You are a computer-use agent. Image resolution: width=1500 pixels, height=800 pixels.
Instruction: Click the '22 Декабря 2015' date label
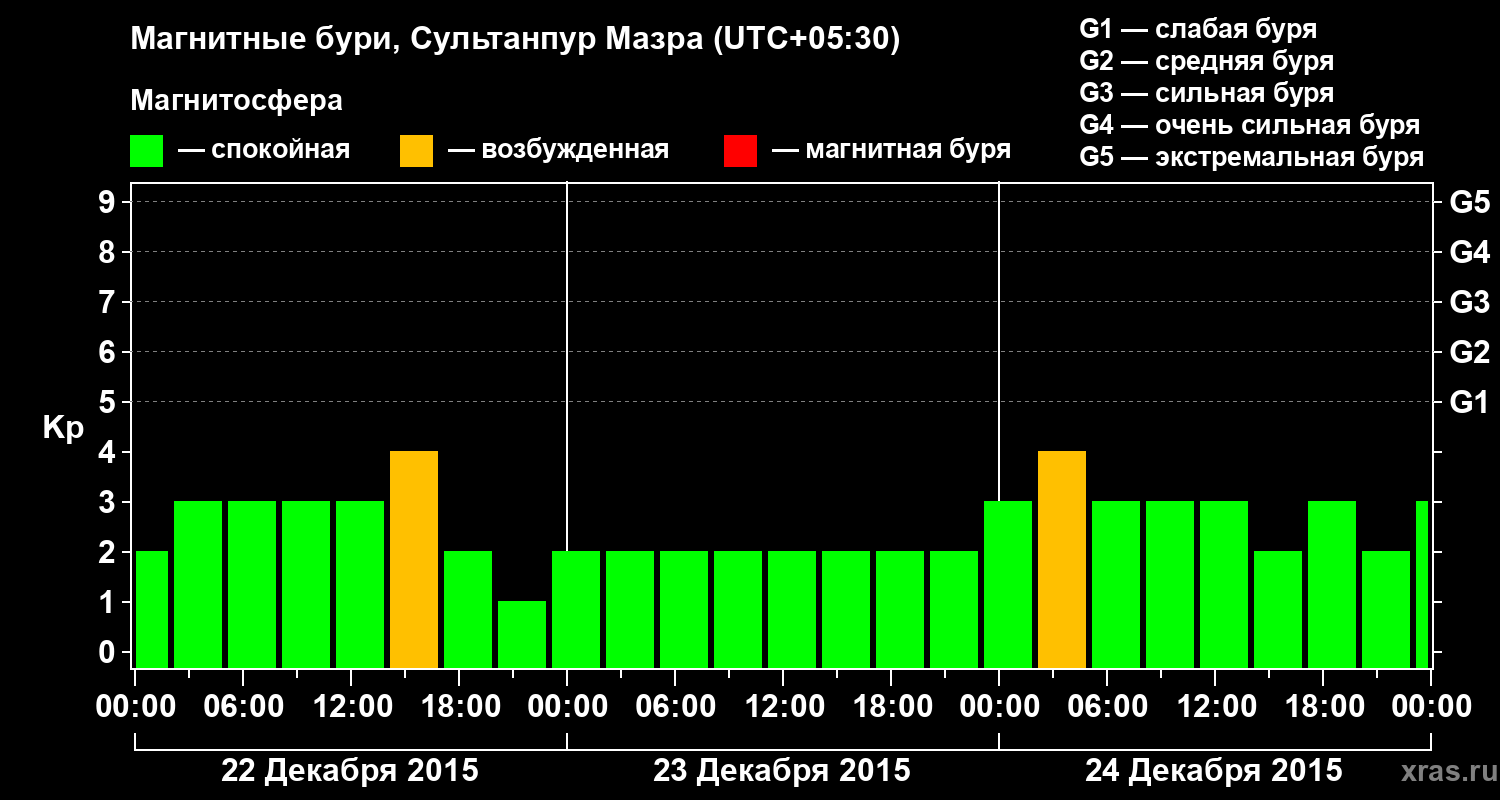pyautogui.click(x=350, y=771)
